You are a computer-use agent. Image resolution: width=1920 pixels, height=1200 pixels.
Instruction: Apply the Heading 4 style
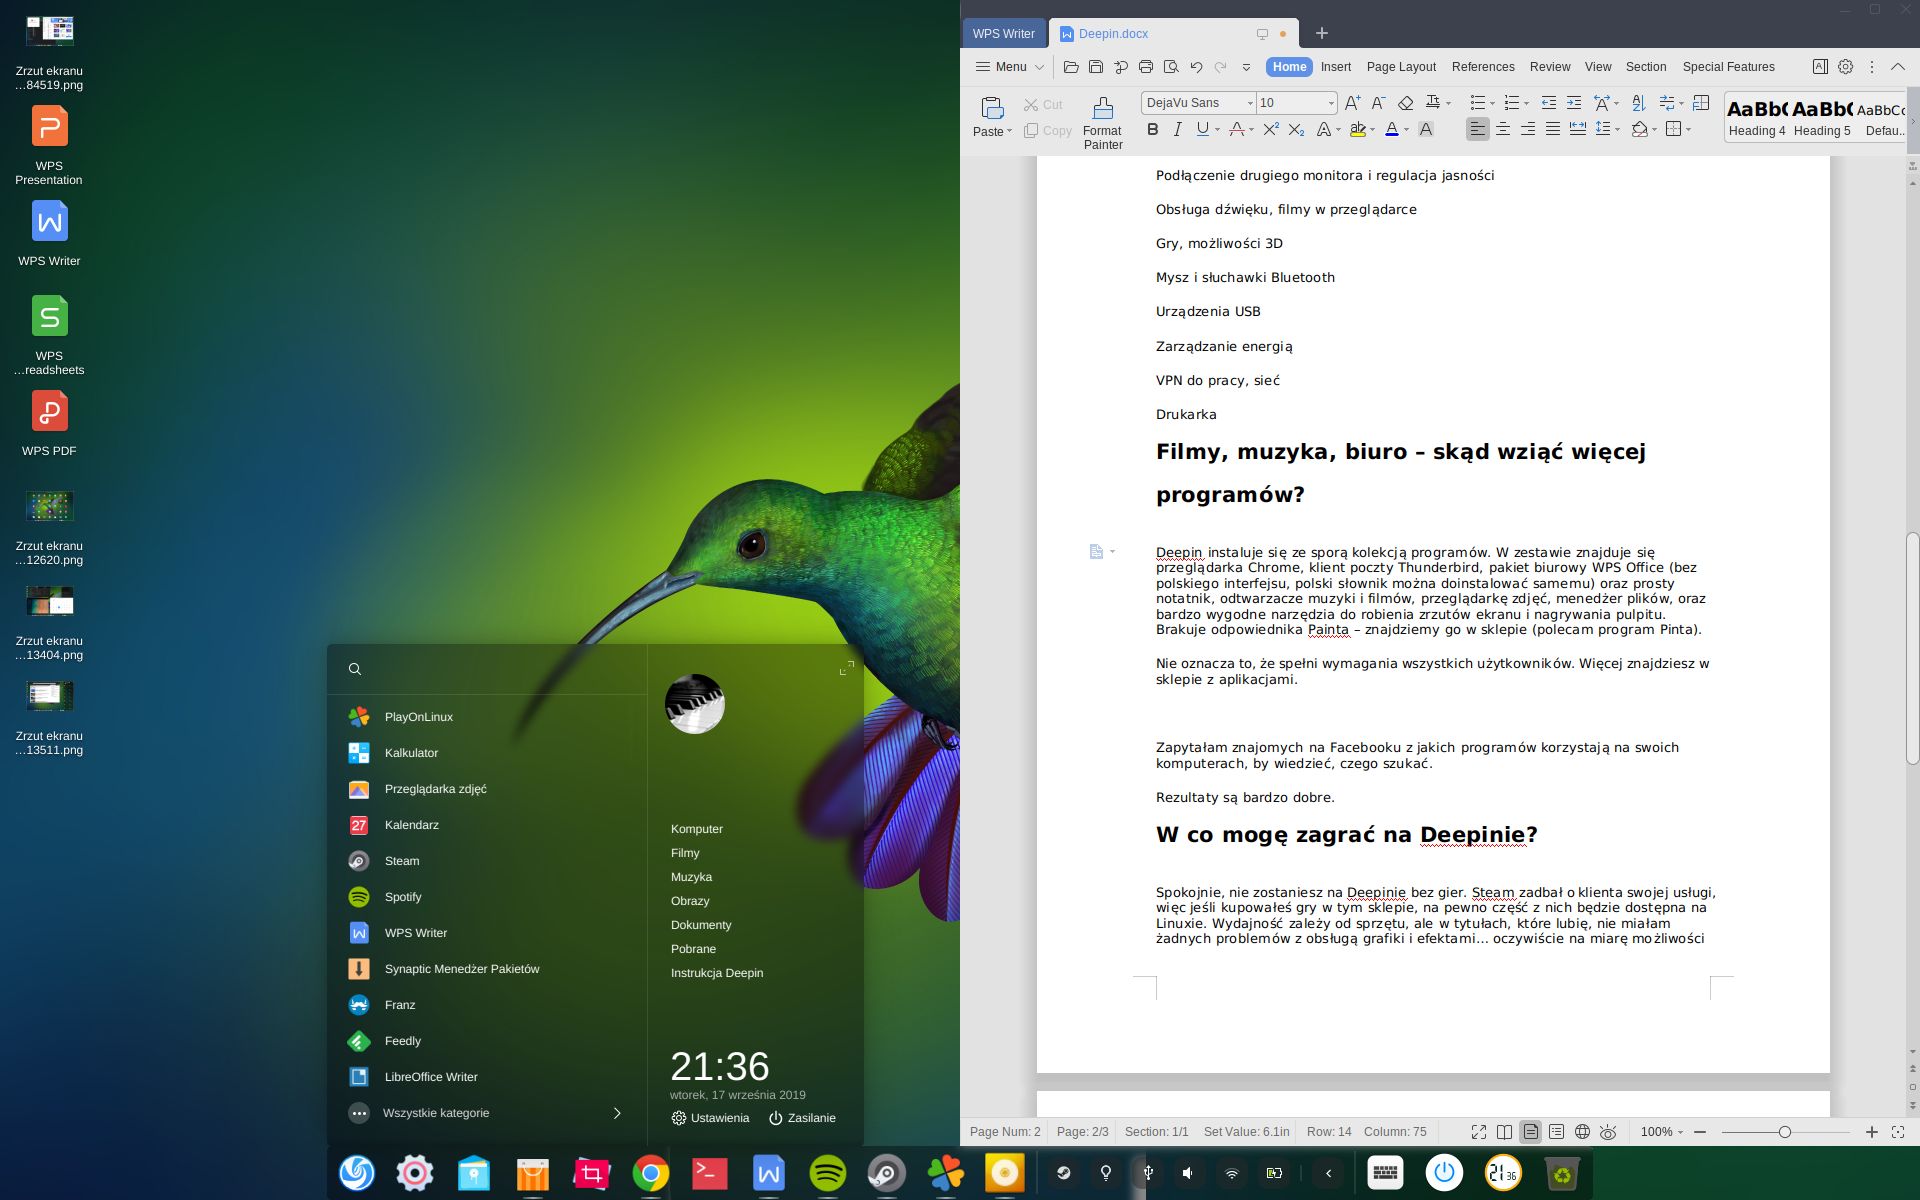tap(1758, 118)
